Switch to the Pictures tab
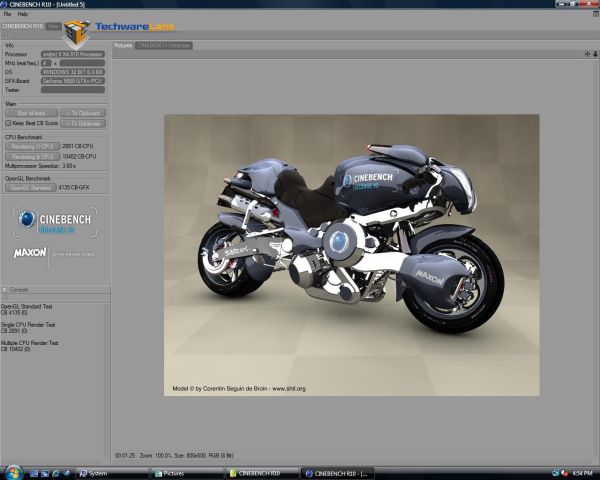Image resolution: width=600 pixels, height=480 pixels. click(123, 46)
